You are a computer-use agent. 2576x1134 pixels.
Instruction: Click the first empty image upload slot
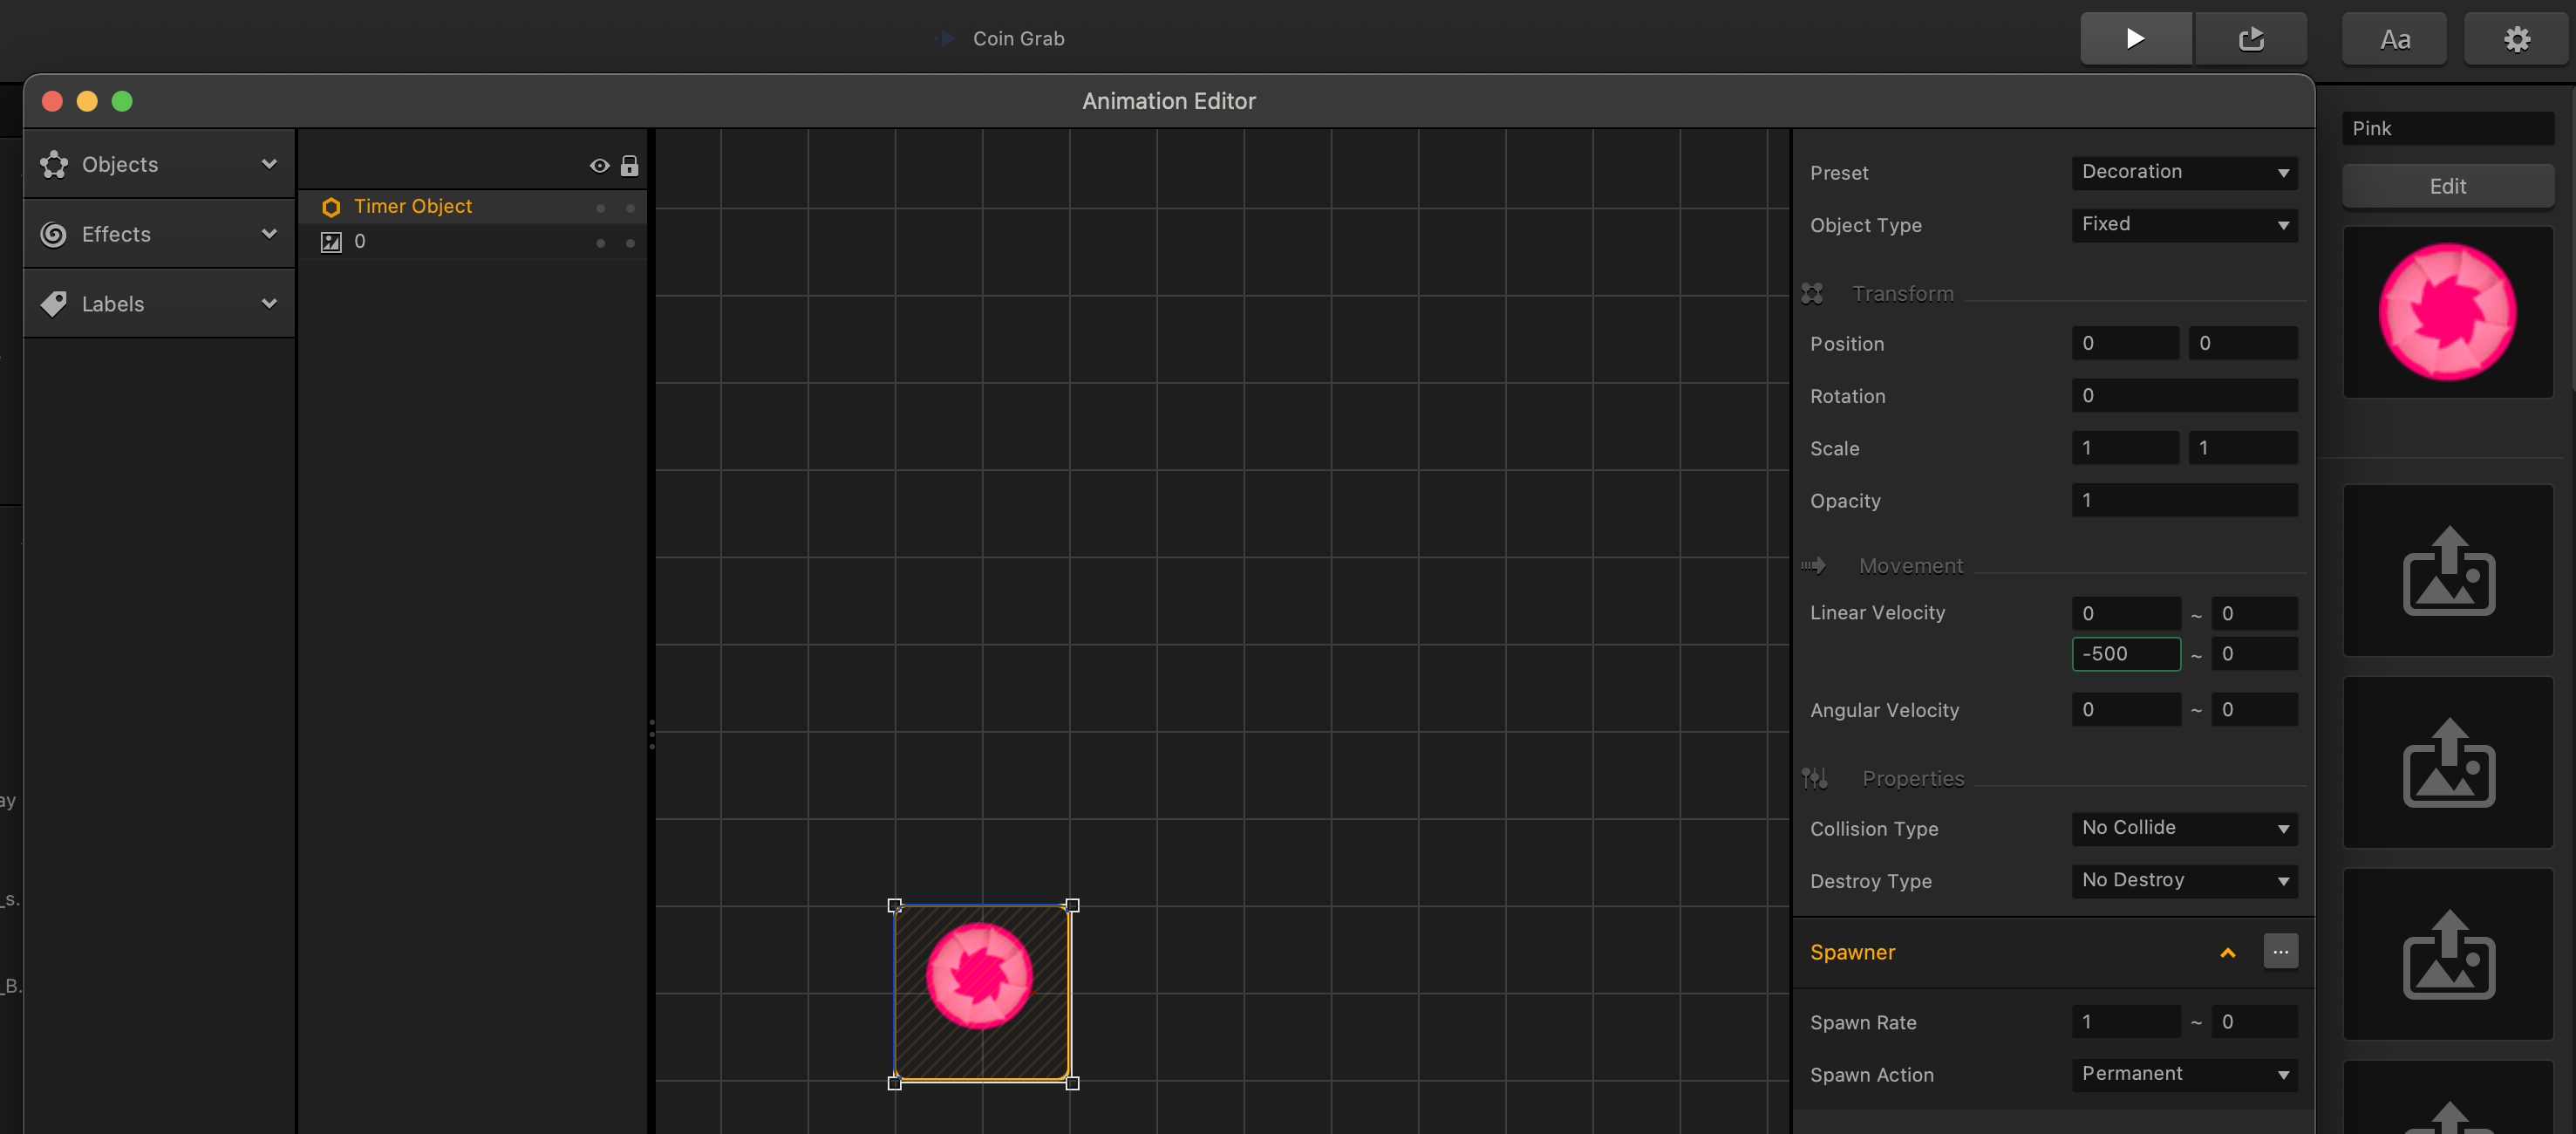click(x=2447, y=571)
